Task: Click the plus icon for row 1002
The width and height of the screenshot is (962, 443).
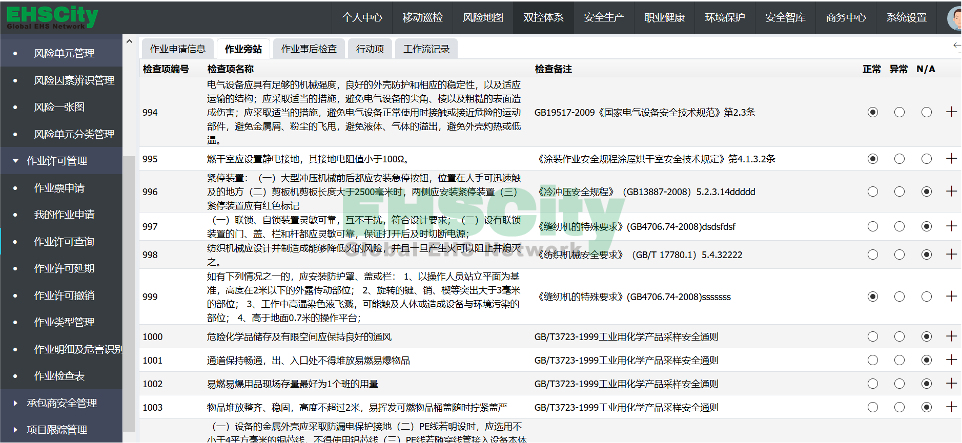Action: (951, 383)
